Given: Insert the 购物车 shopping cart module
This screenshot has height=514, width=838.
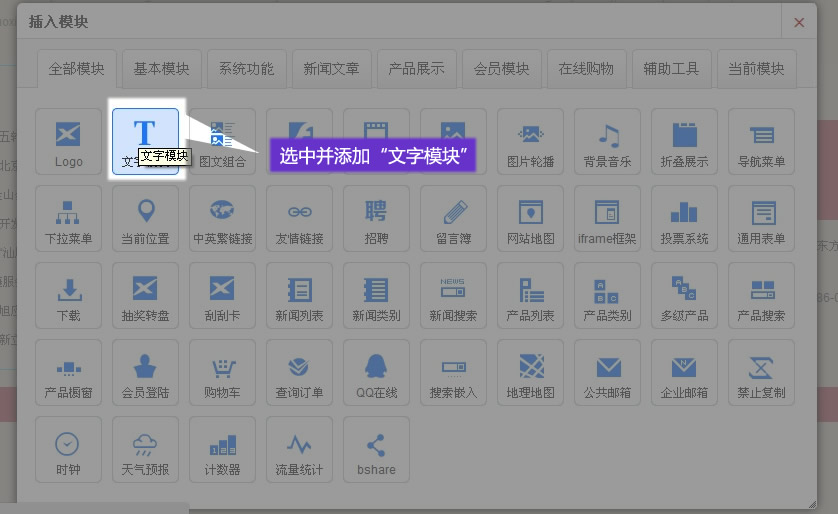Looking at the screenshot, I should point(222,372).
